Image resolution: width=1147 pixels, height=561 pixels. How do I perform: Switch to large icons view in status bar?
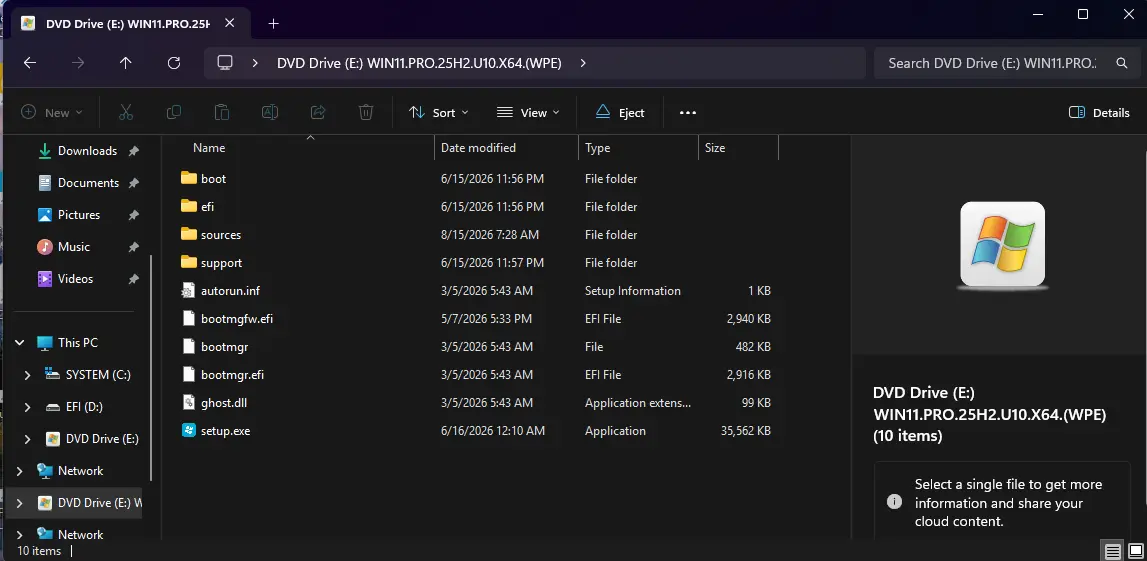coord(1135,551)
